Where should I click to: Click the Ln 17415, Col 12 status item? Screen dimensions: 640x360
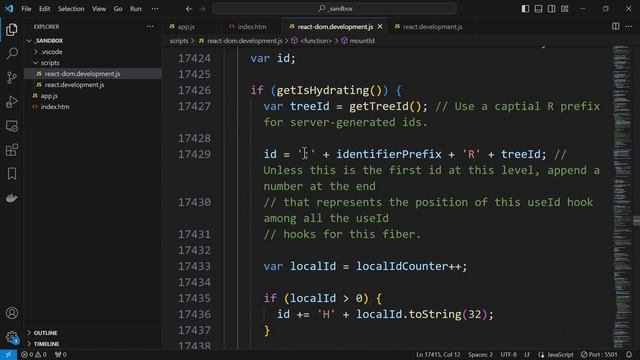[x=438, y=355]
